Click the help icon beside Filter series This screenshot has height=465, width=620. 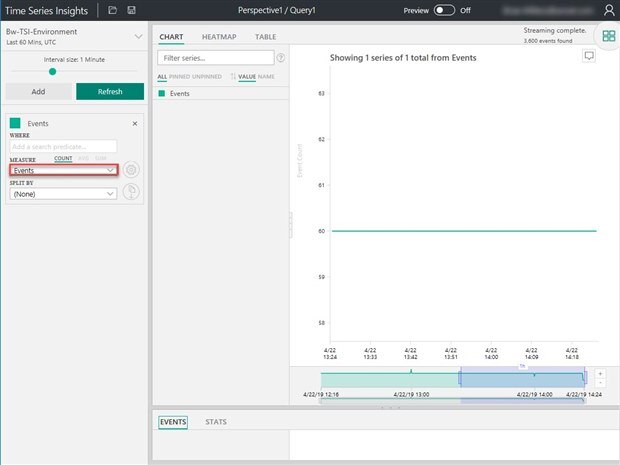tap(280, 59)
